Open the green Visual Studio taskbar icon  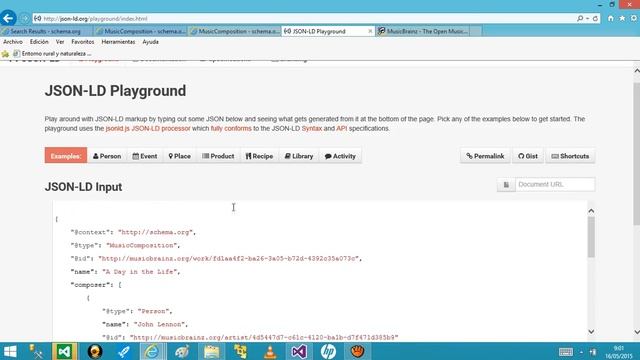[64, 351]
